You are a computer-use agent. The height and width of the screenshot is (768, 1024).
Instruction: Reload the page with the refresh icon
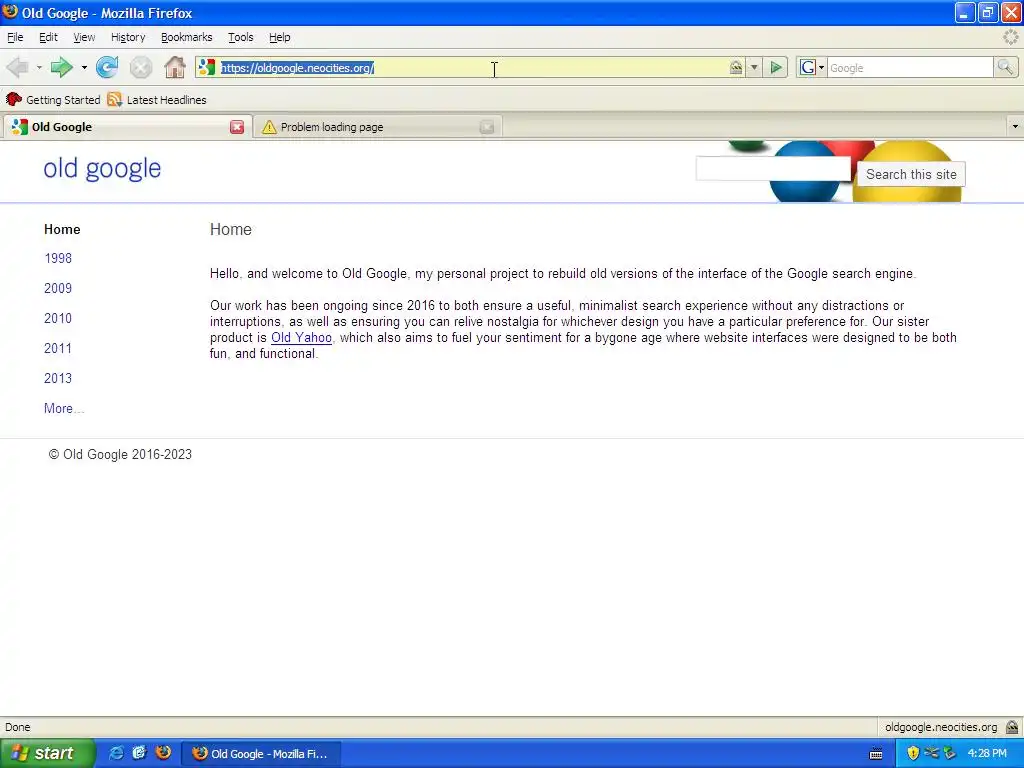tap(107, 67)
